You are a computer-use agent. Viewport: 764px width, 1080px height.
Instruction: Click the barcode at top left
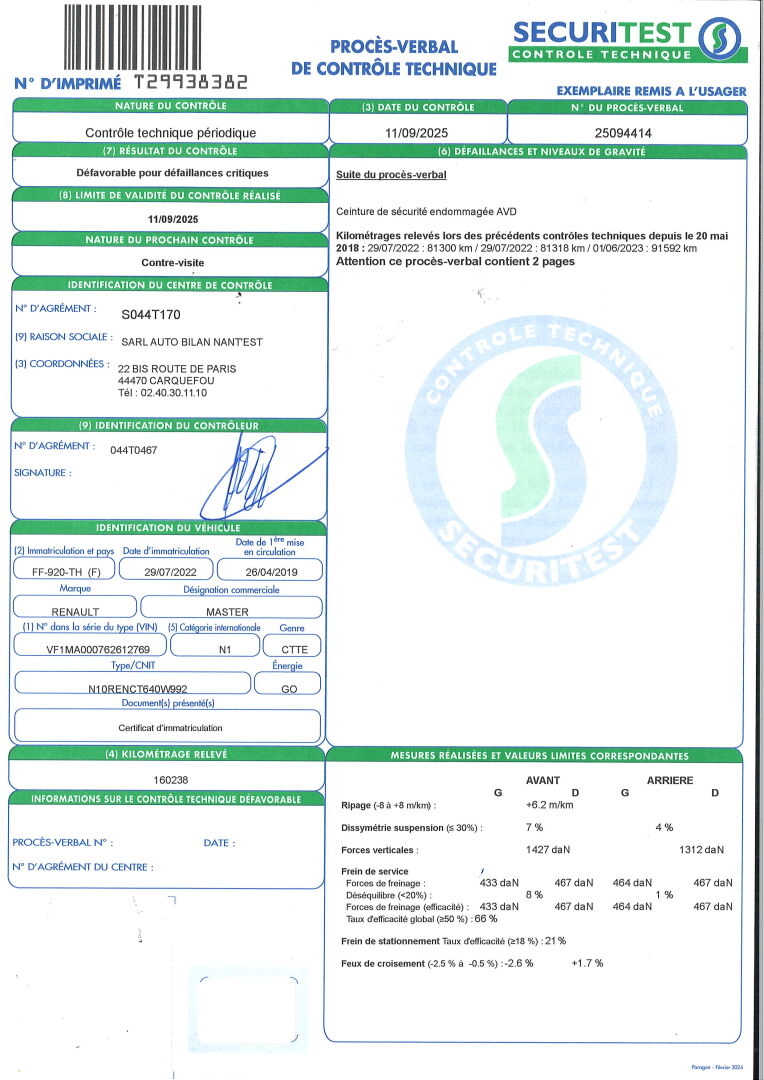tap(155, 36)
